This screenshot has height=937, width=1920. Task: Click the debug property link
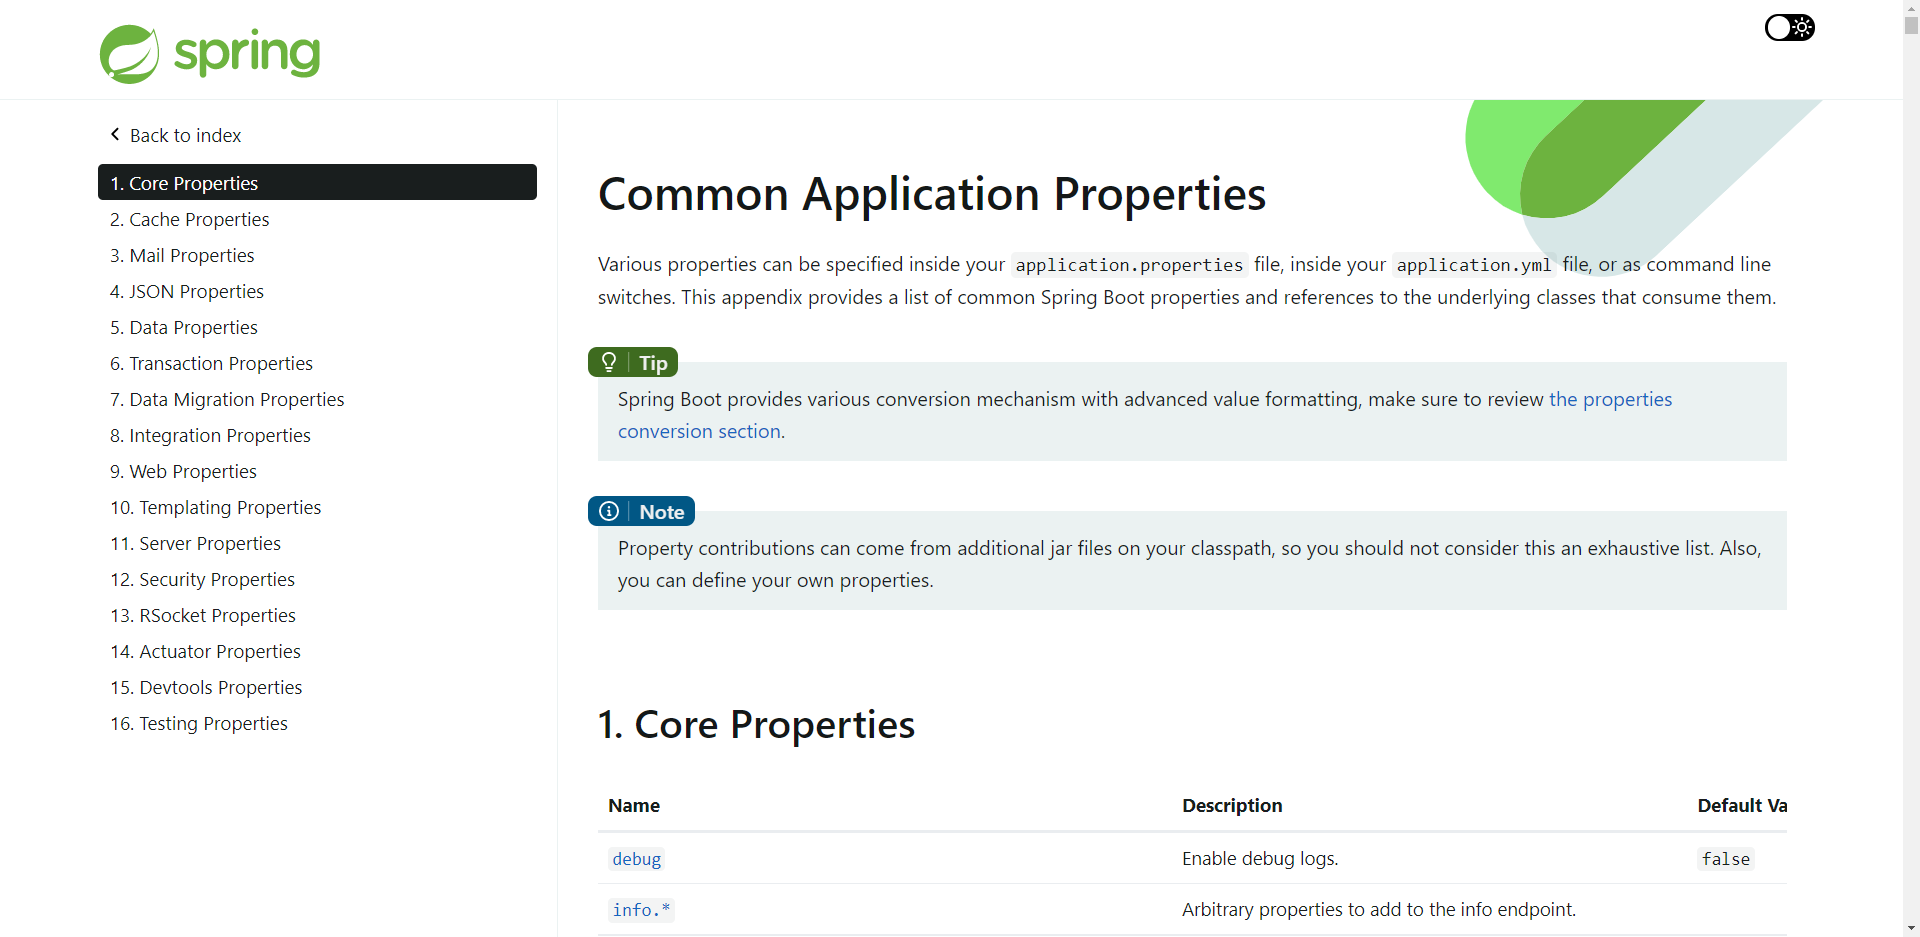coord(636,859)
